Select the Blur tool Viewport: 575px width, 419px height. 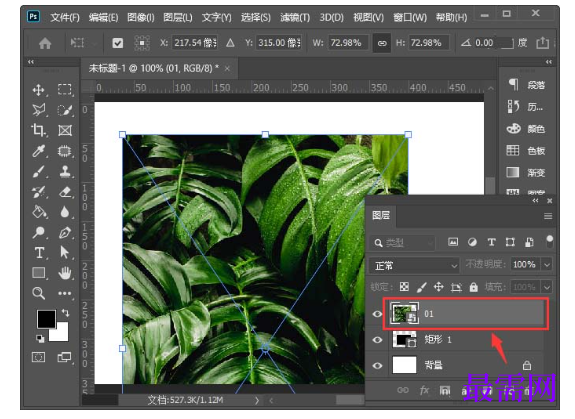pyautogui.click(x=65, y=212)
